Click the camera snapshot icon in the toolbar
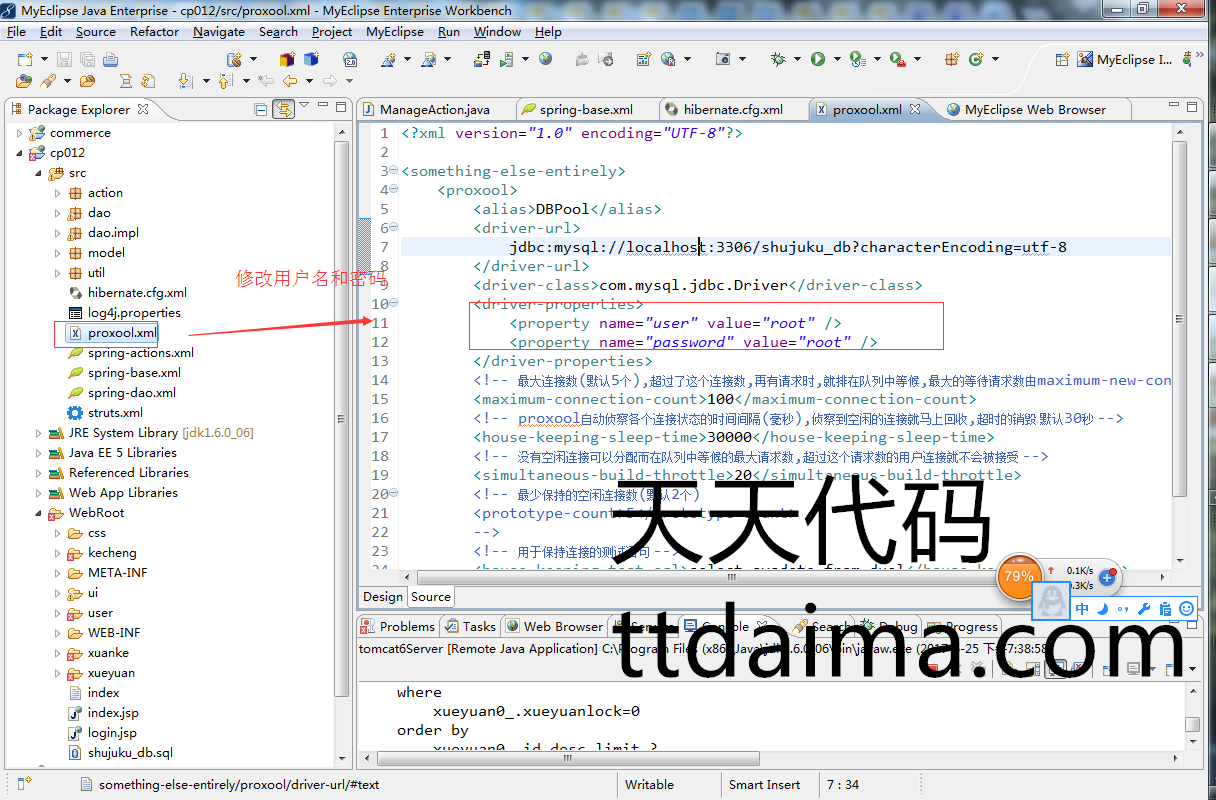Image resolution: width=1216 pixels, height=800 pixels. (723, 60)
